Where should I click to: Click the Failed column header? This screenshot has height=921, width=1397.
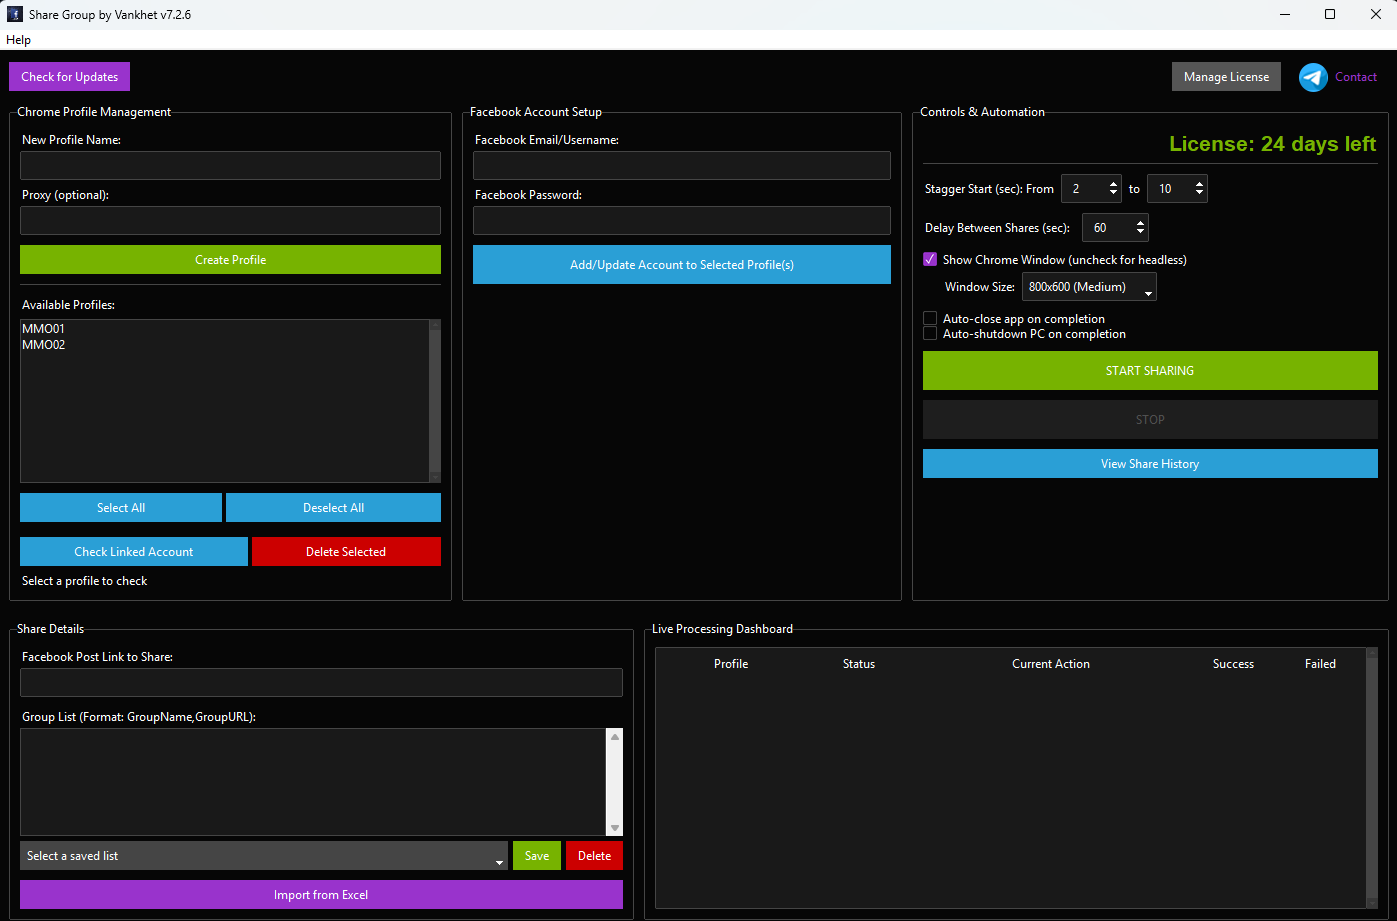point(1320,664)
